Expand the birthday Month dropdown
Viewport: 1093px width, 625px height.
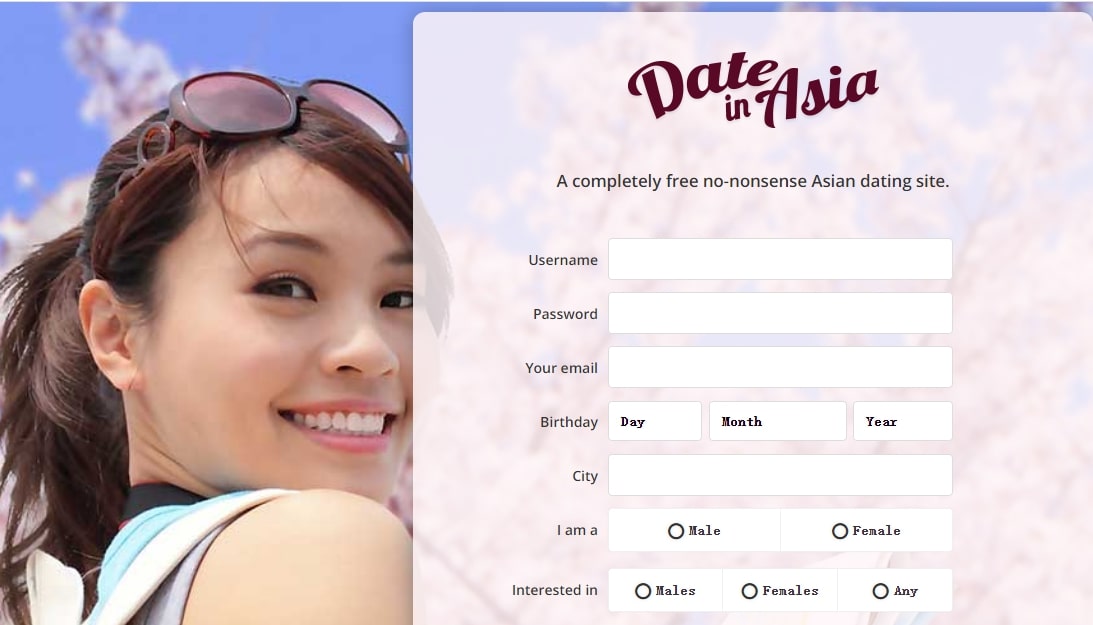pyautogui.click(x=777, y=421)
